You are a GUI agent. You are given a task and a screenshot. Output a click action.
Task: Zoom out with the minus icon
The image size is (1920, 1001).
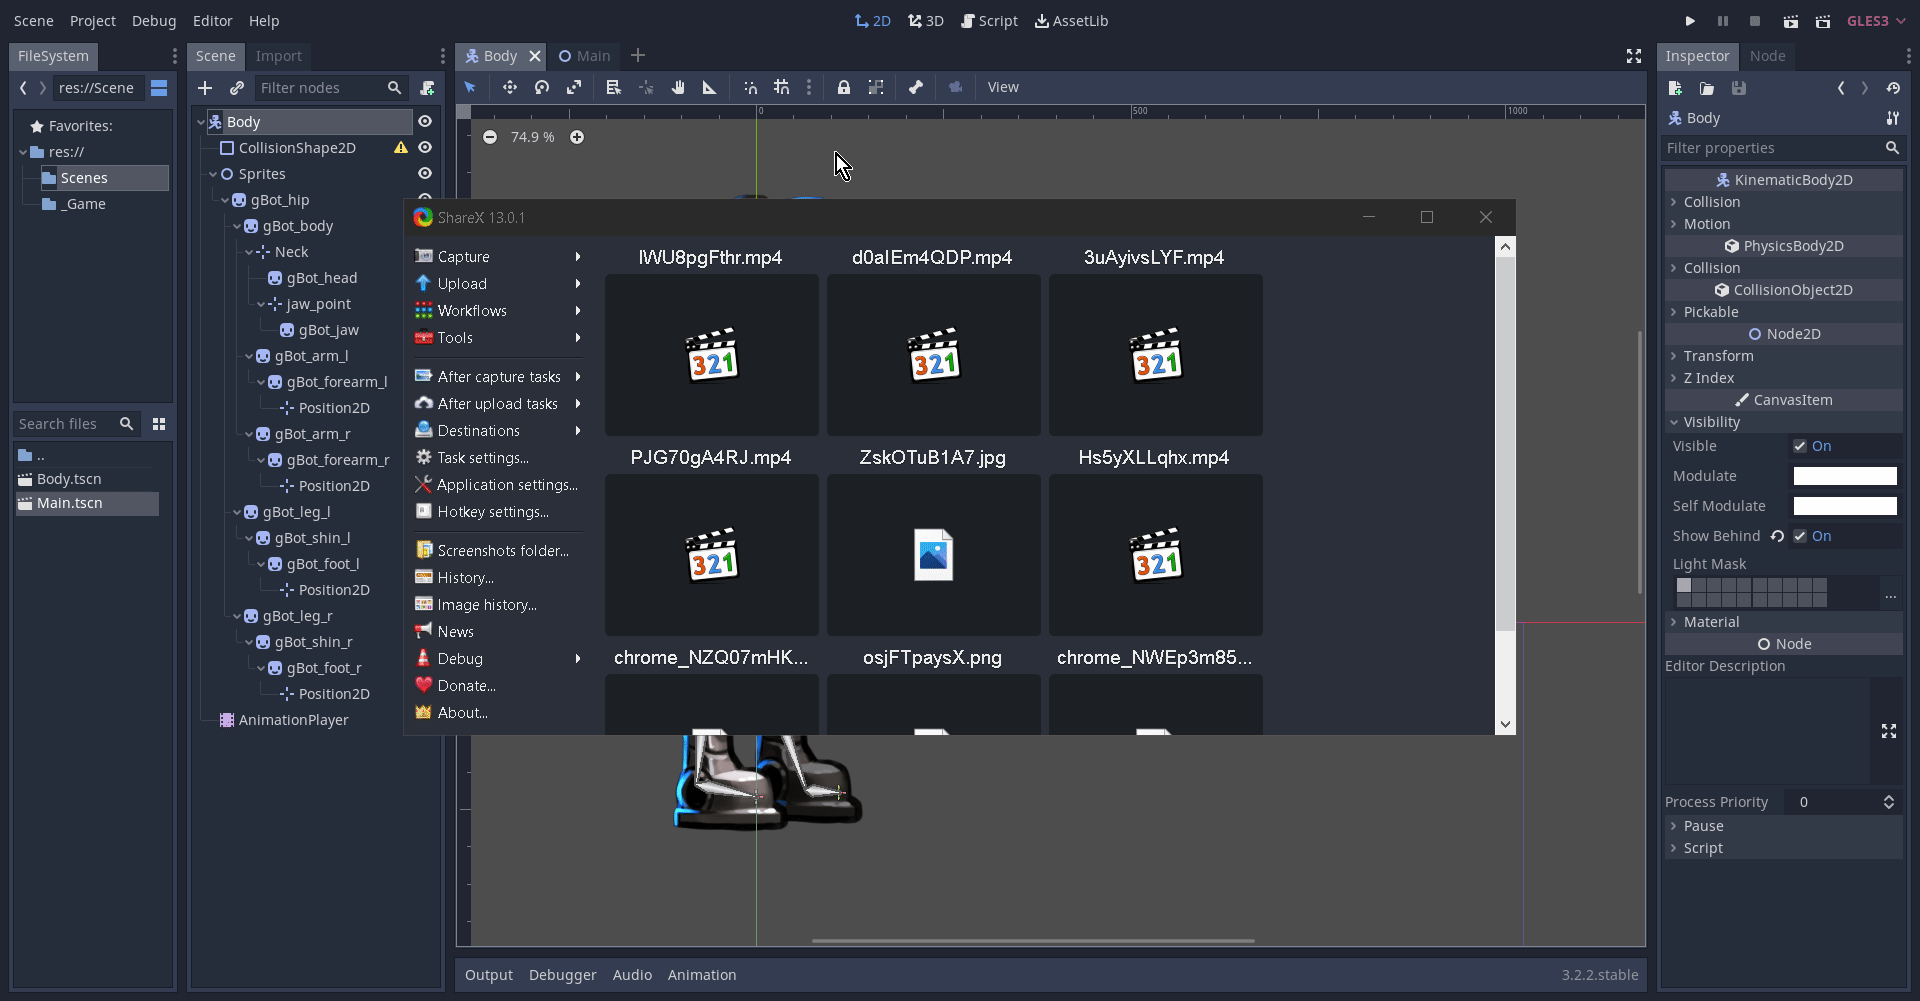(490, 137)
